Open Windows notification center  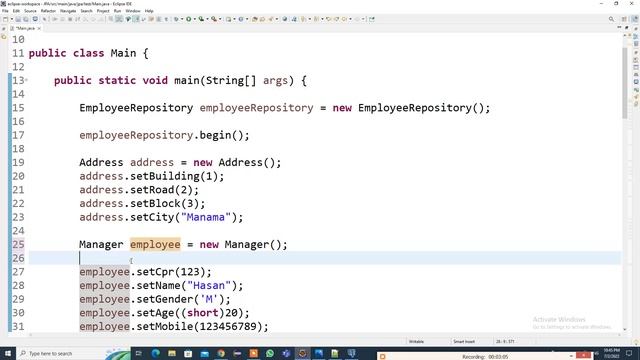pos(629,353)
